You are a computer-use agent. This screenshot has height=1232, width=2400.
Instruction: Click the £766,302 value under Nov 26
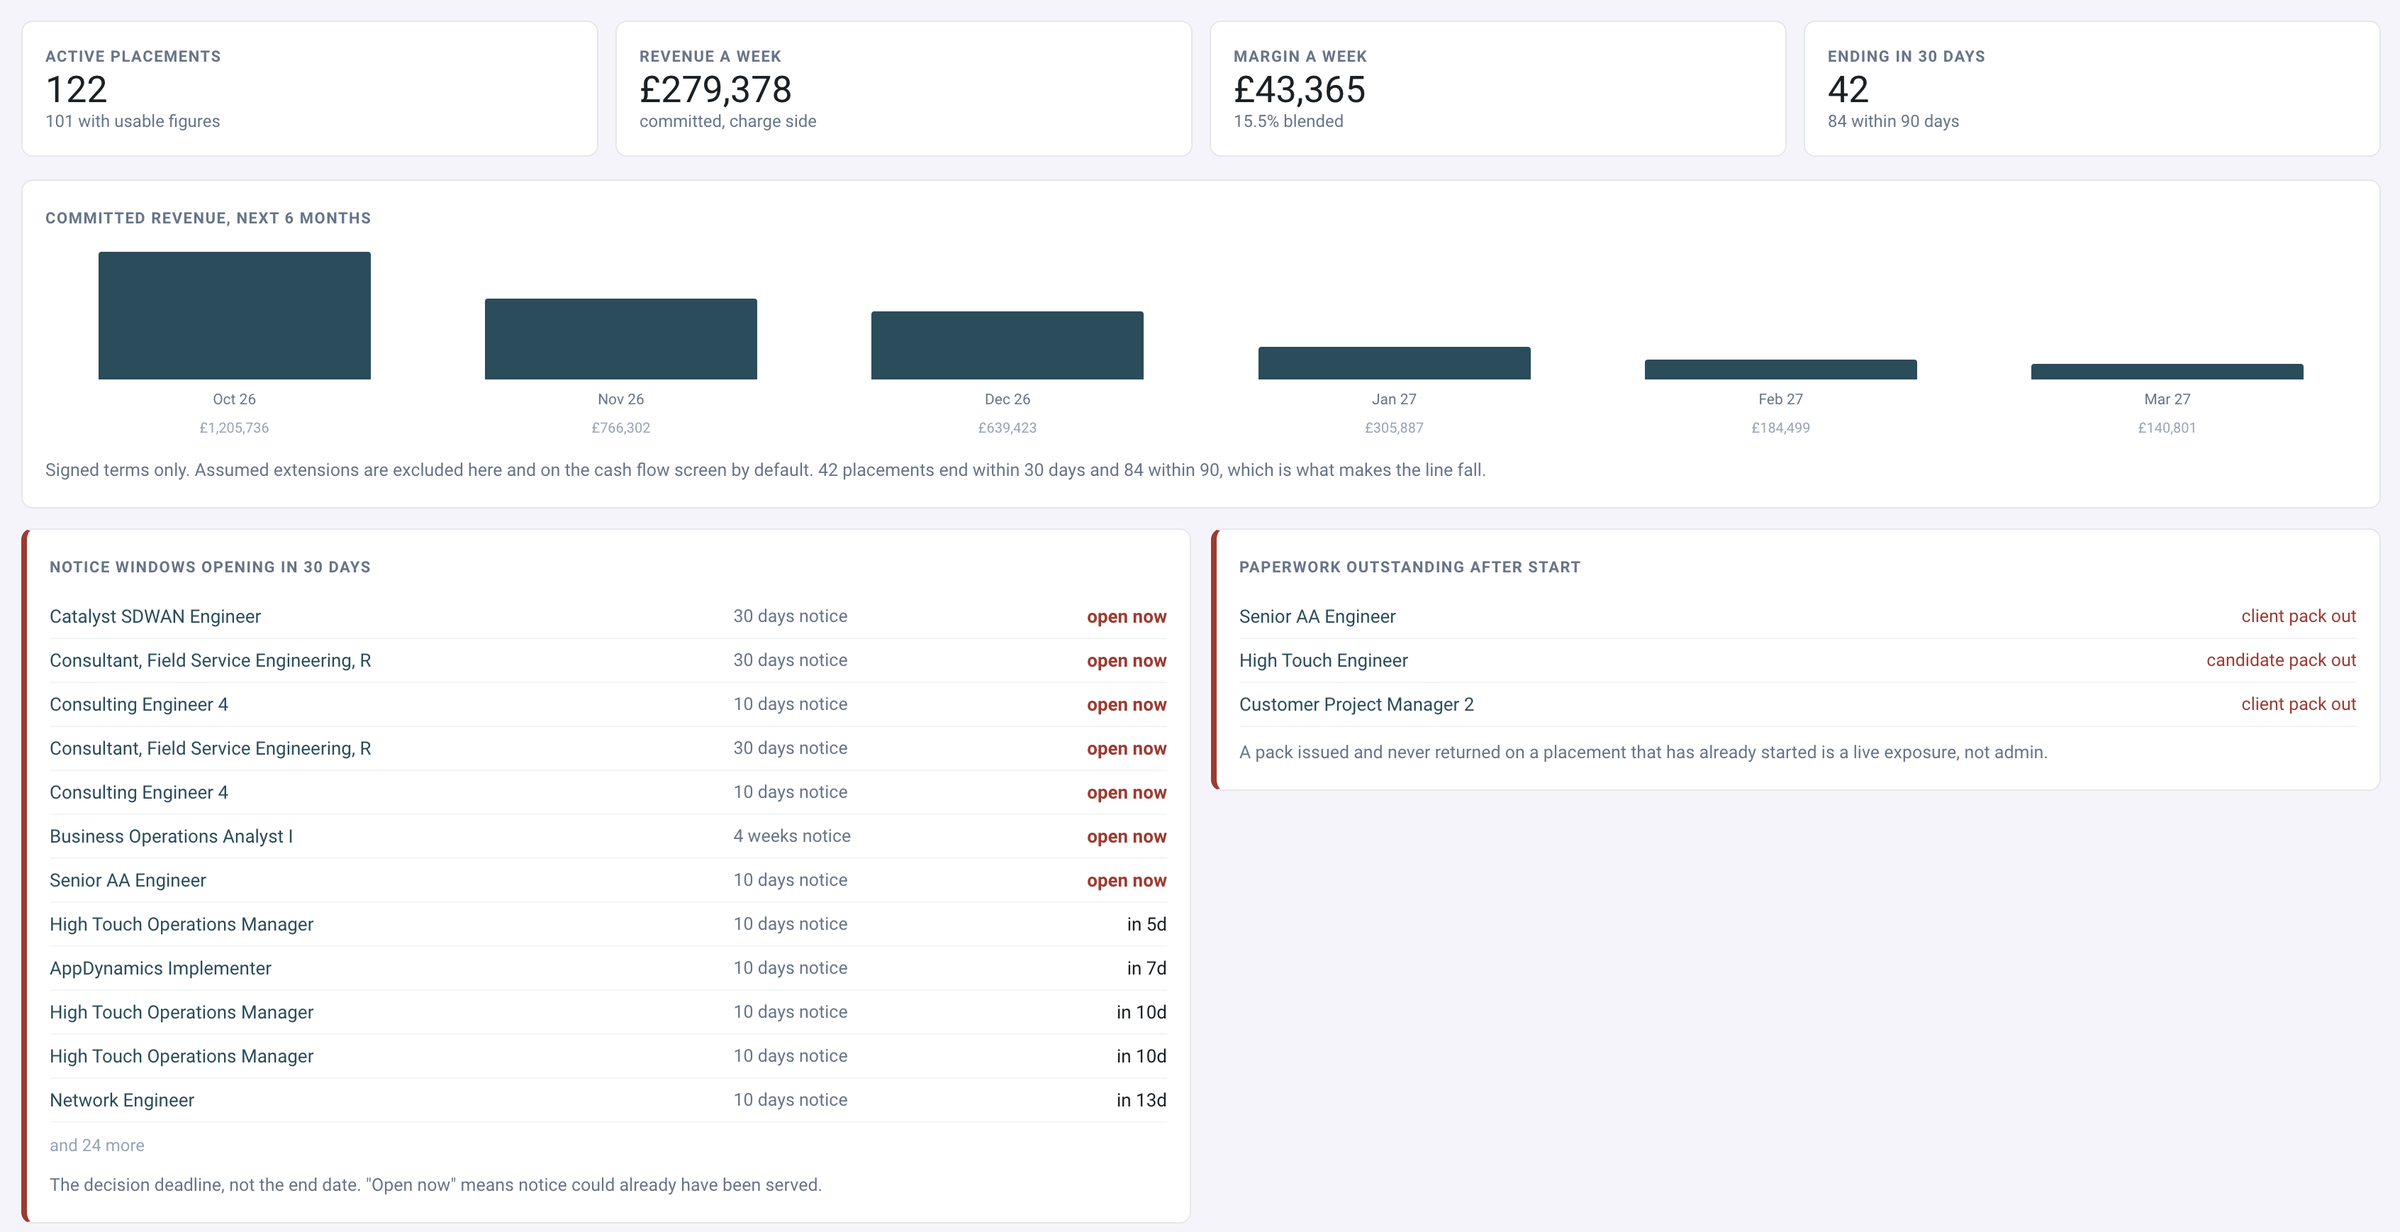(x=621, y=428)
